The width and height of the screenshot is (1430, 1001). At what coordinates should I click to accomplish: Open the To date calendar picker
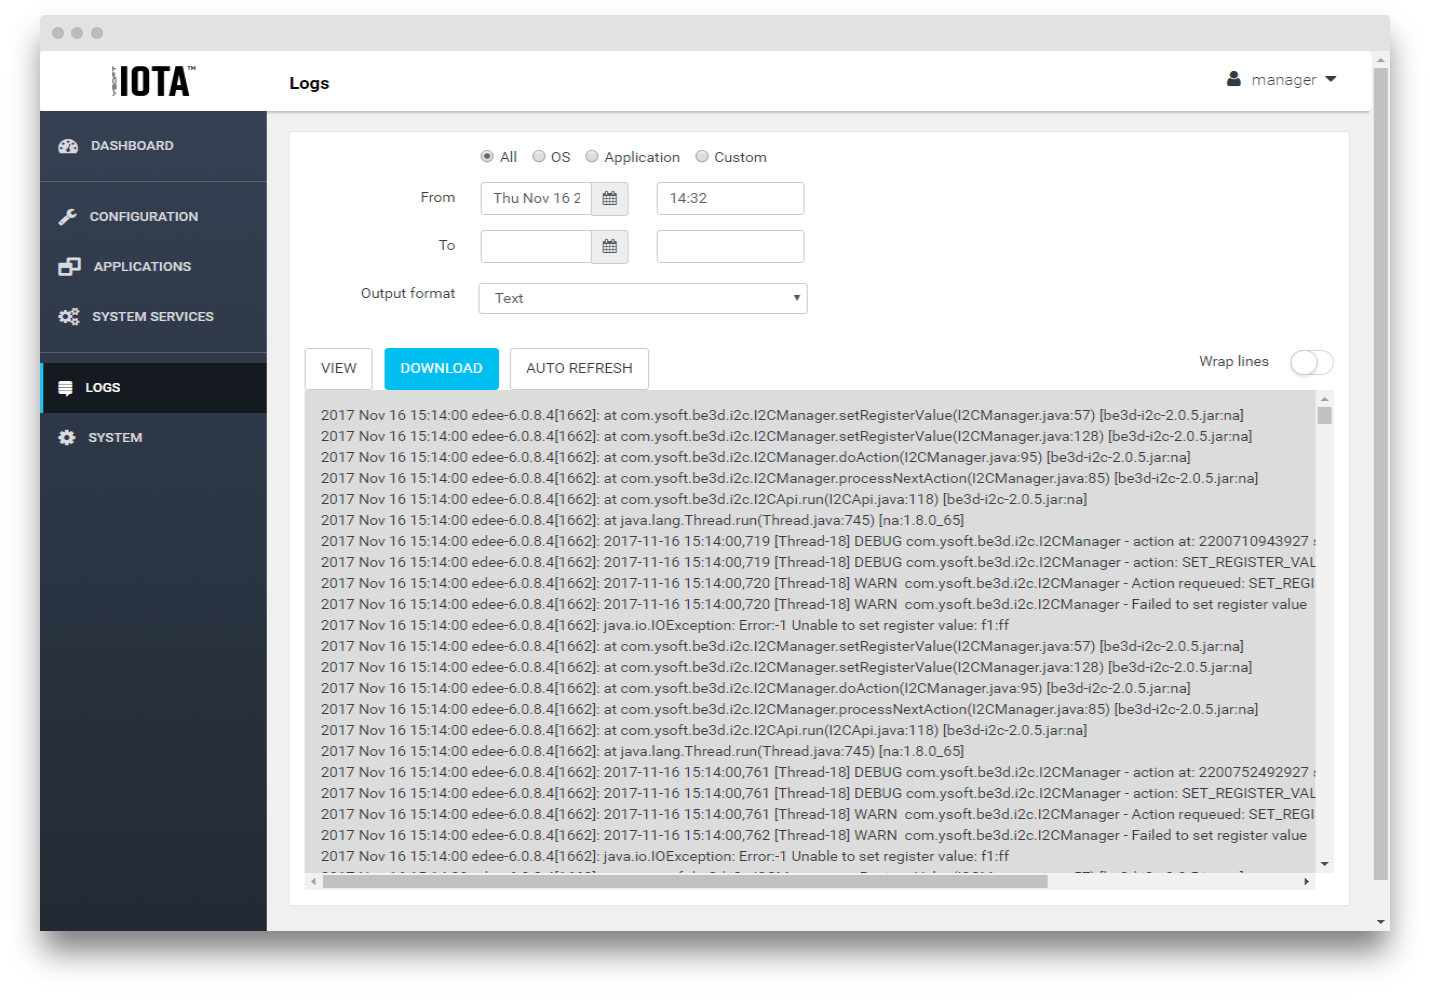(609, 247)
